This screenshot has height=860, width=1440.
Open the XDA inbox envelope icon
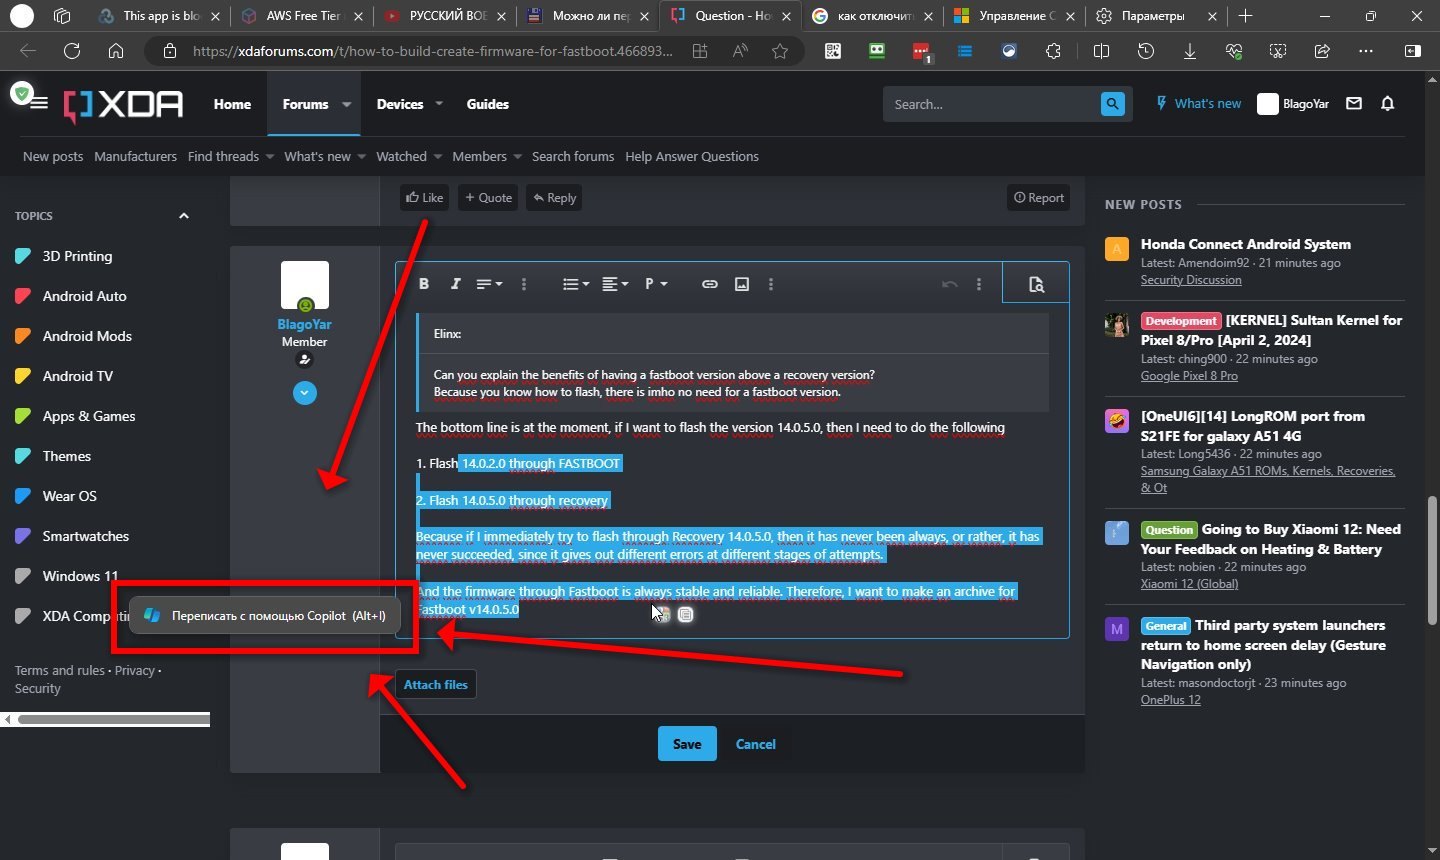(1354, 103)
